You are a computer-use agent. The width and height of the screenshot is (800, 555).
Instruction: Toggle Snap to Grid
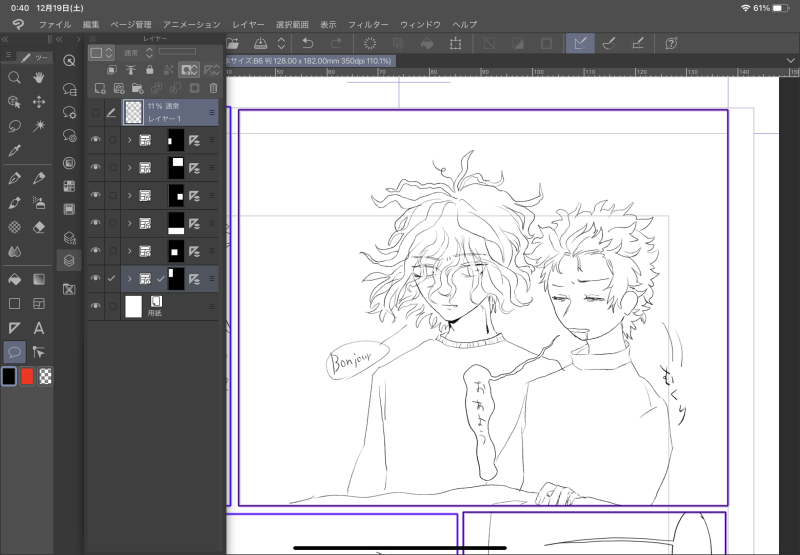tap(638, 43)
